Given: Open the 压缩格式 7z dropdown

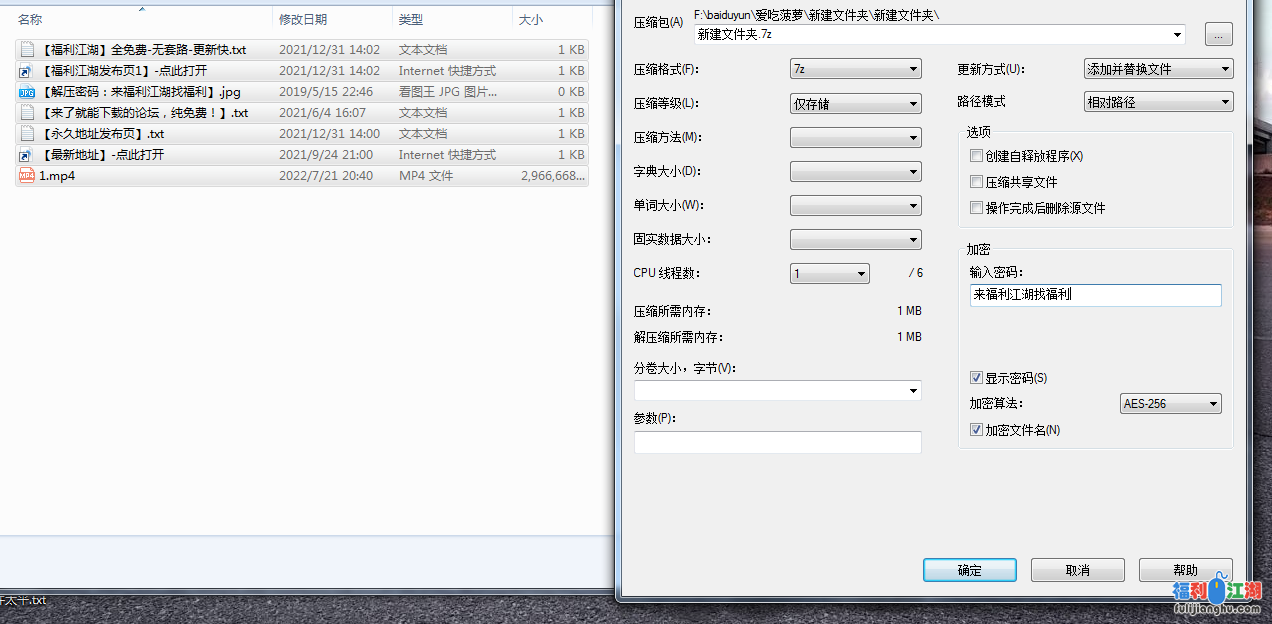Looking at the screenshot, I should tap(855, 69).
